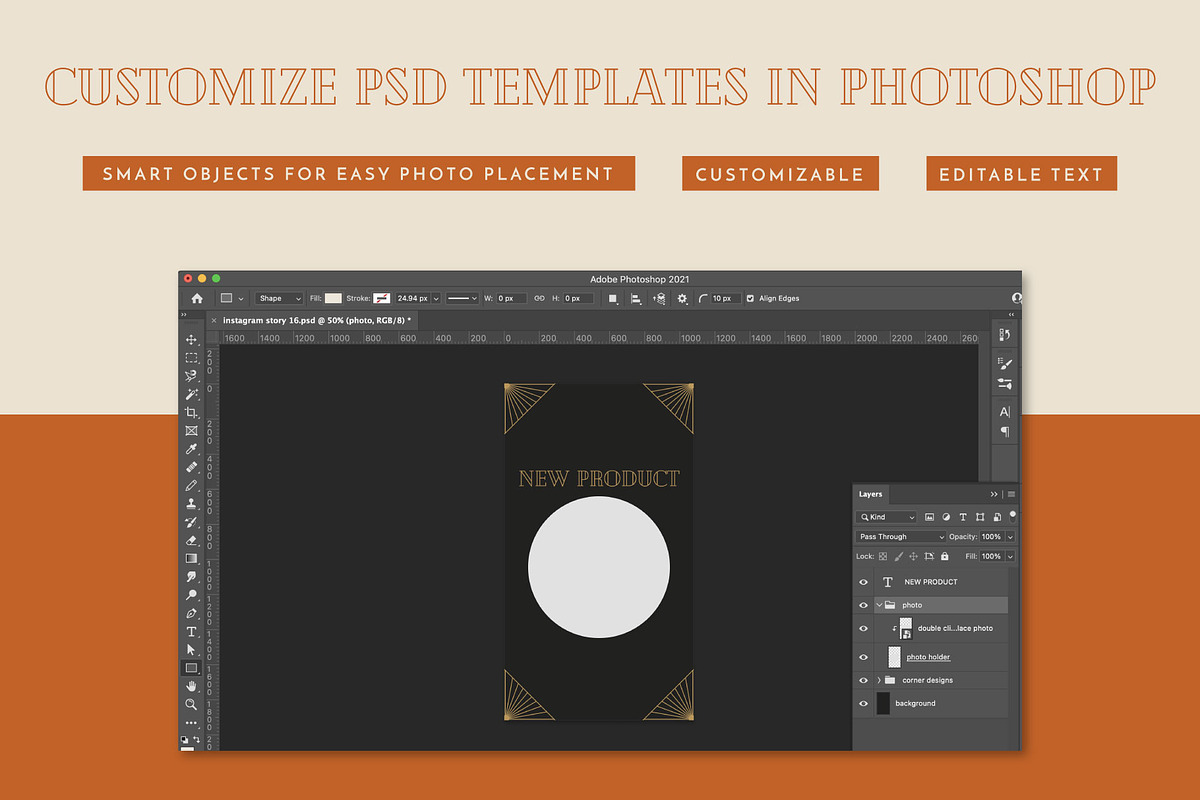Viewport: 1200px width, 800px height.
Task: Toggle the lock all padlock
Action: (944, 556)
